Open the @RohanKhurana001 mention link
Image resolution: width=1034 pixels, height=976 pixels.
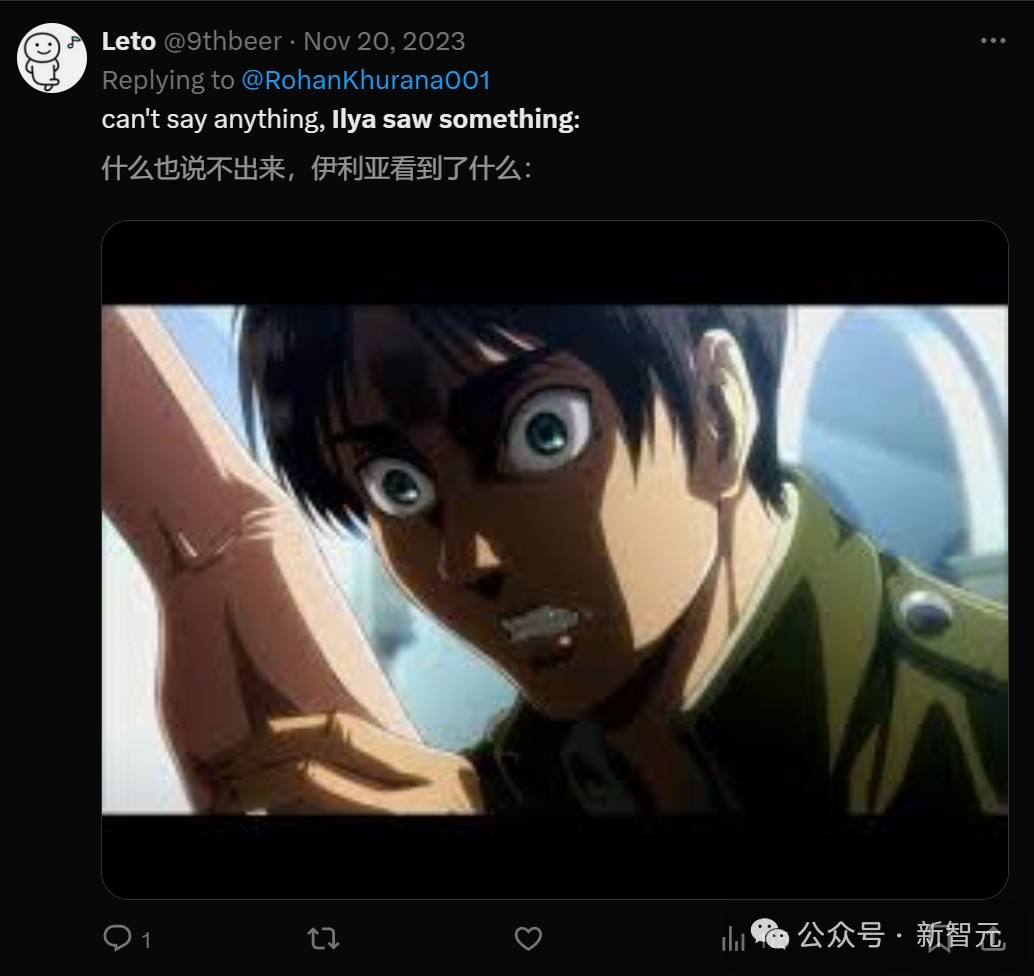coord(366,80)
